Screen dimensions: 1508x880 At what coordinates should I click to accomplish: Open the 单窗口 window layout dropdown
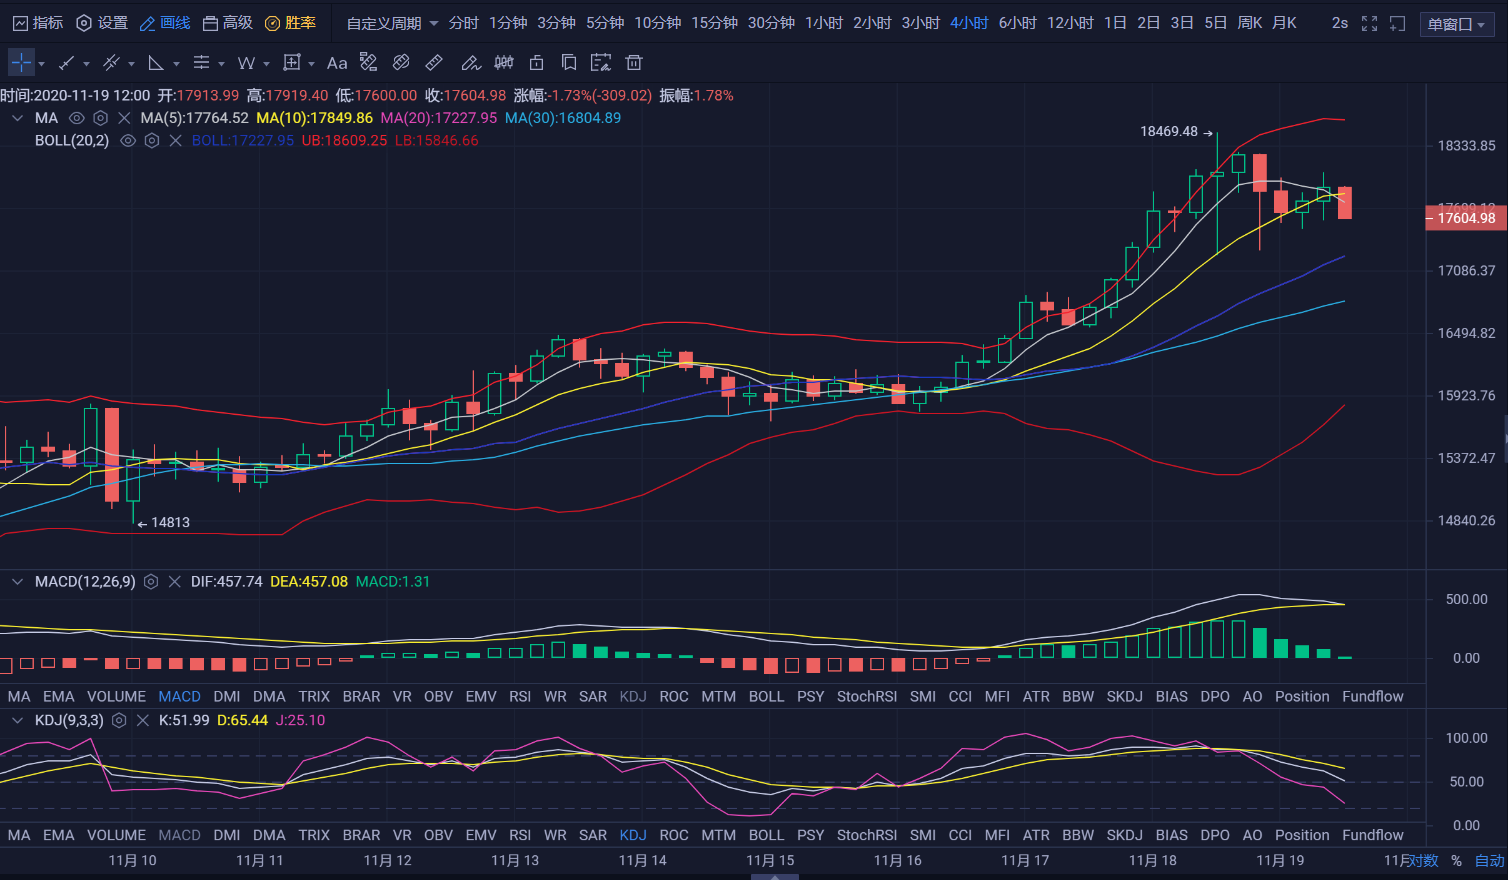click(x=1456, y=24)
